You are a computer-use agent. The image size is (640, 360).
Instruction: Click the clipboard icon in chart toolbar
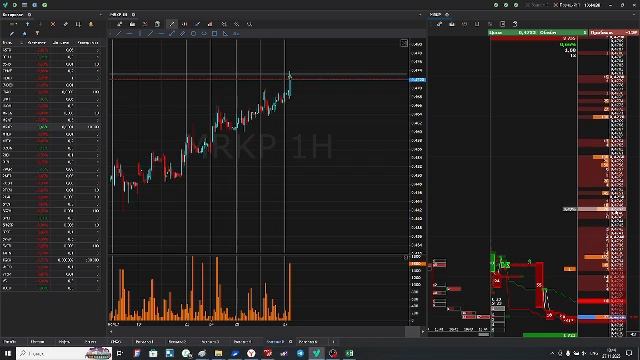point(157,24)
